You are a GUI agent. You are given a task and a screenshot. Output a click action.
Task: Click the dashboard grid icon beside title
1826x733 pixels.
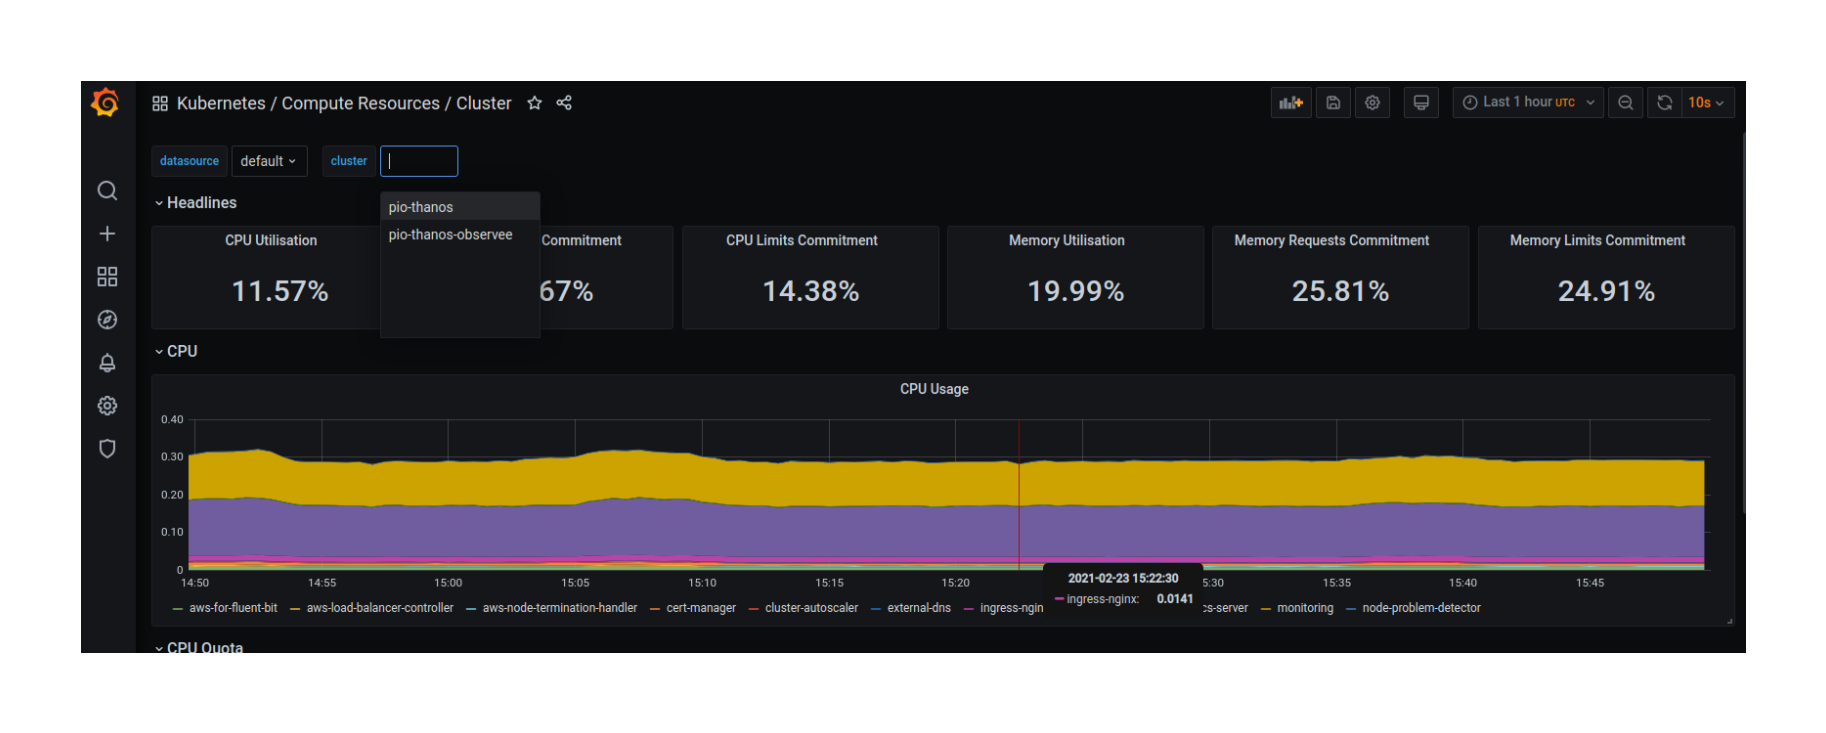pyautogui.click(x=160, y=103)
